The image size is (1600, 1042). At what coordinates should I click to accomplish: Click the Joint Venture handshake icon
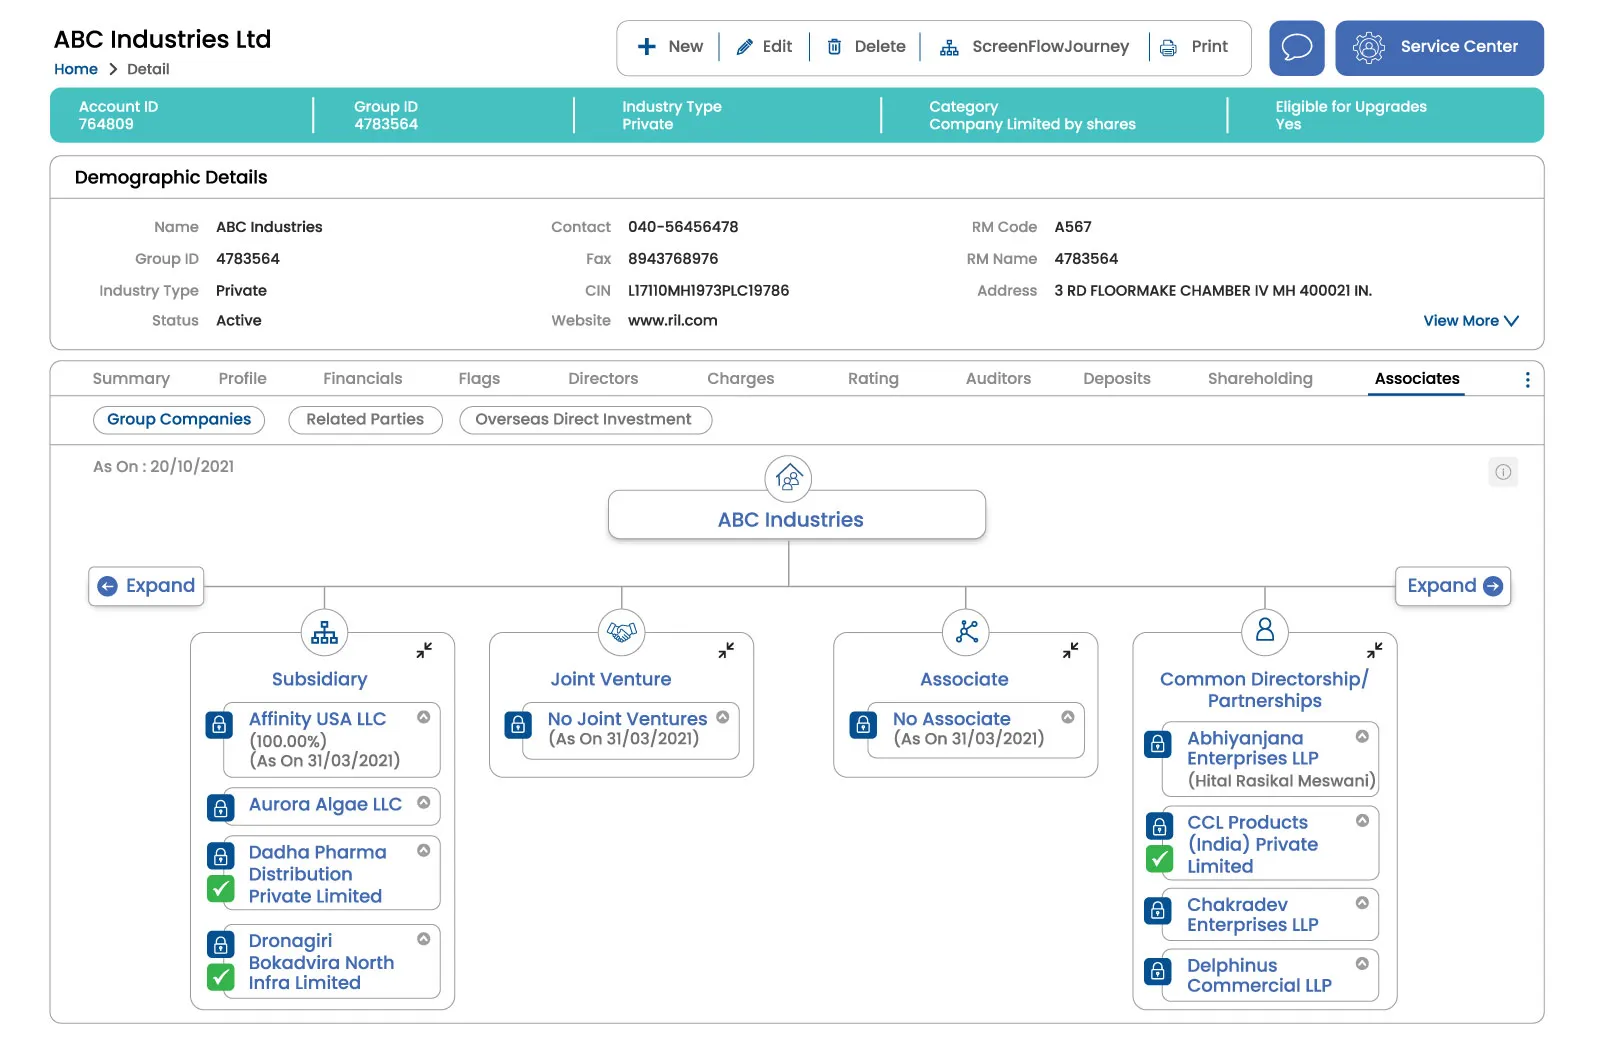[x=621, y=633]
